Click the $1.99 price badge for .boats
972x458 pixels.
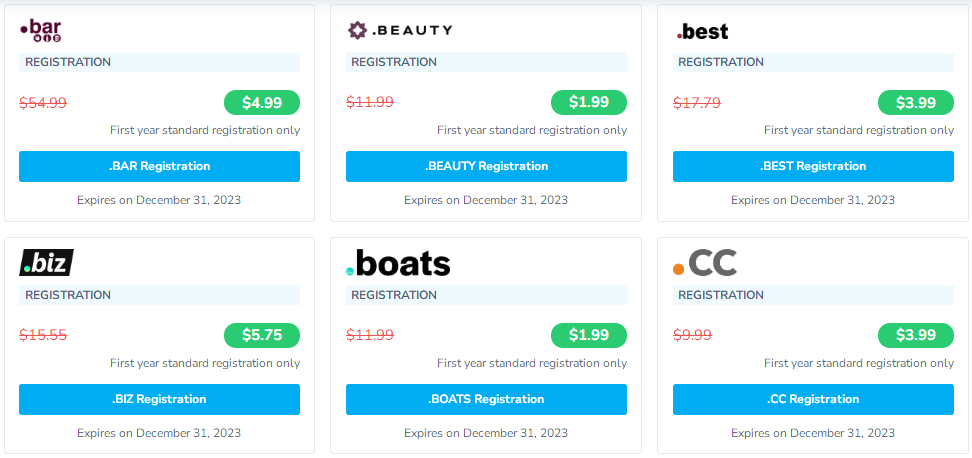point(589,335)
